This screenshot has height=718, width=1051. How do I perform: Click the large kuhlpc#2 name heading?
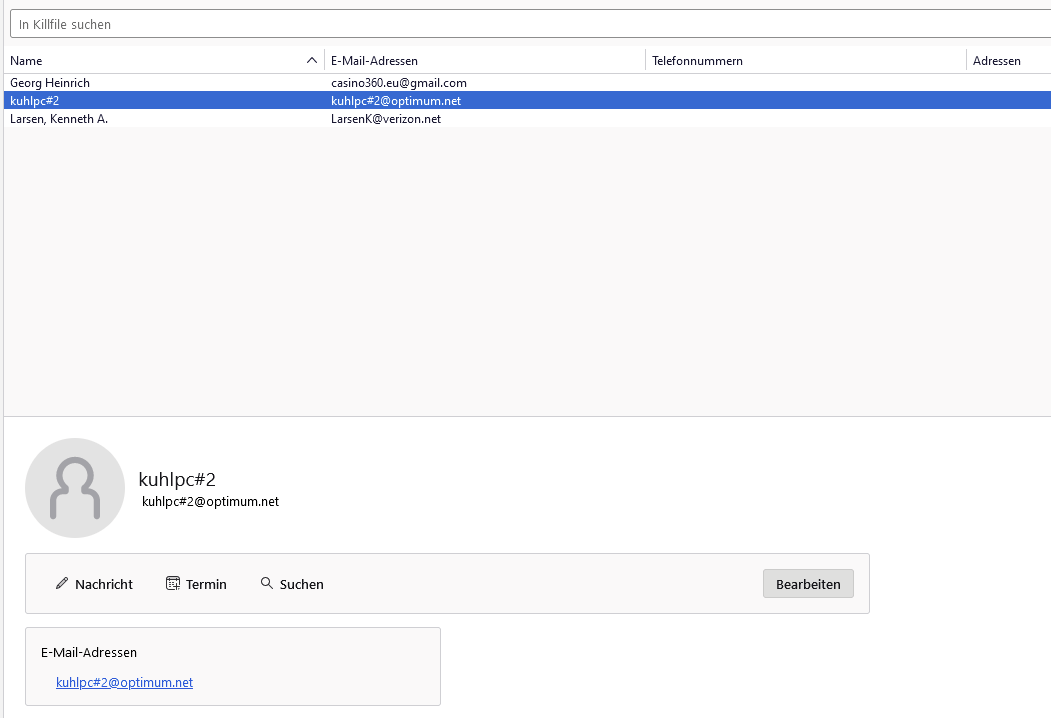(177, 479)
